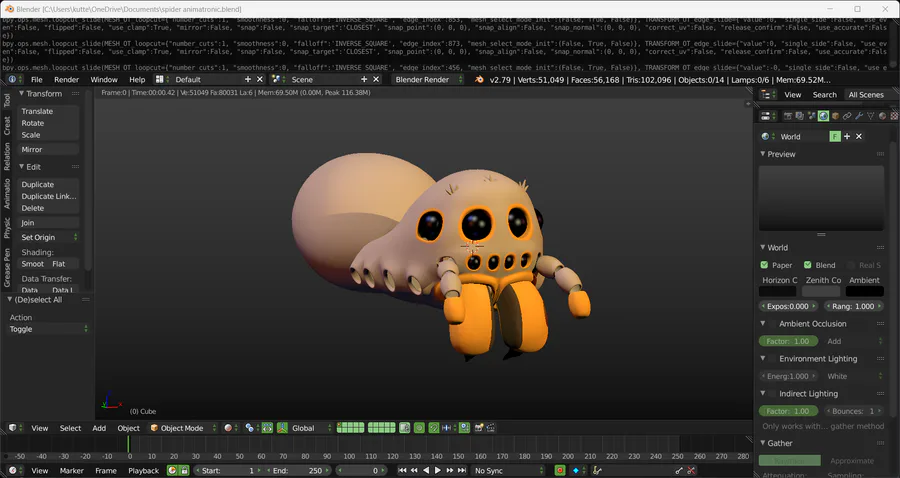Click the Rotate button
The width and height of the screenshot is (900, 478).
coord(48,123)
